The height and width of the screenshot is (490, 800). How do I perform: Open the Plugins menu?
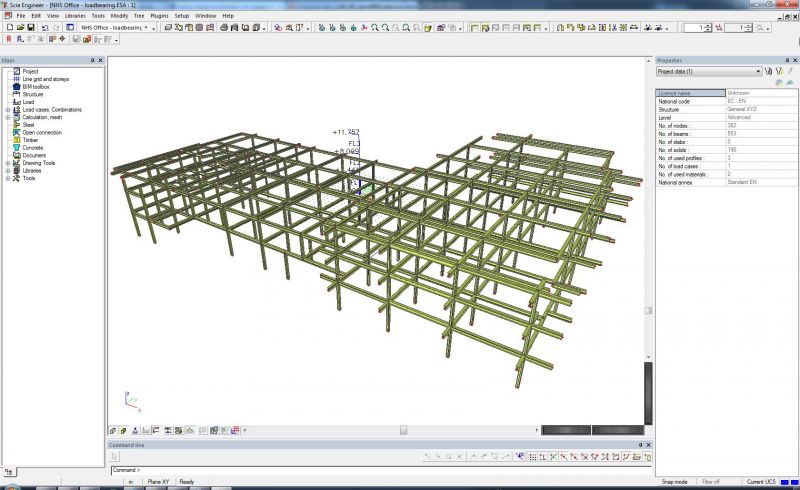[x=160, y=16]
